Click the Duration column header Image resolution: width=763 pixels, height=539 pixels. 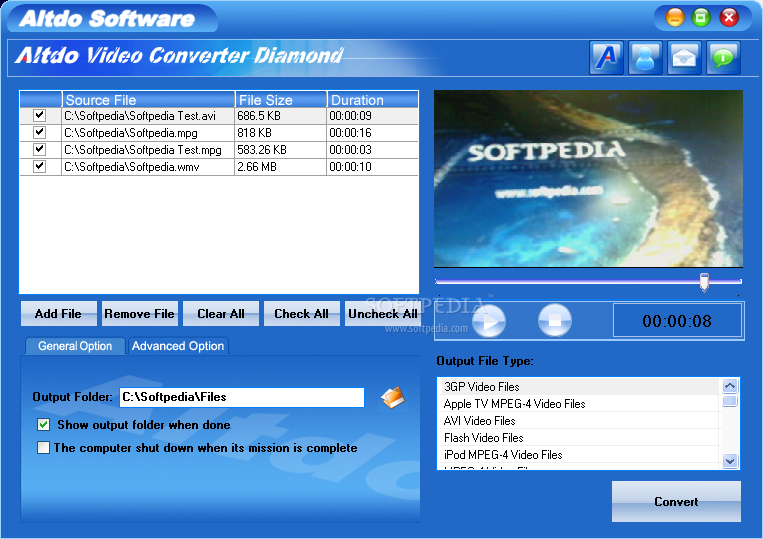(x=373, y=100)
